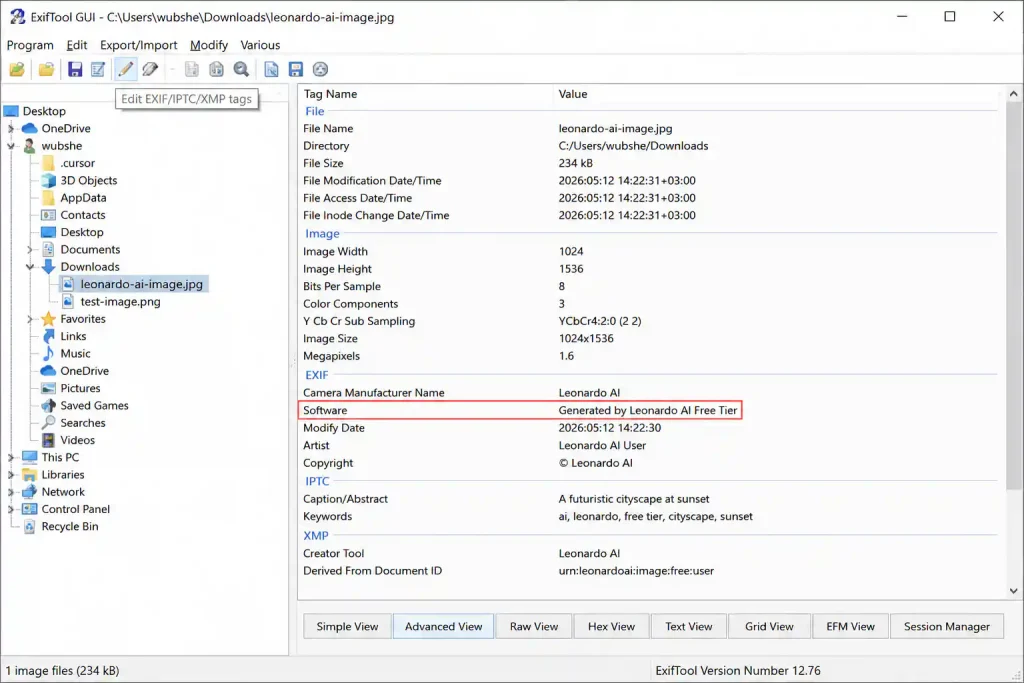Open the Modify menu
Image resolution: width=1024 pixels, height=683 pixels.
pos(209,45)
